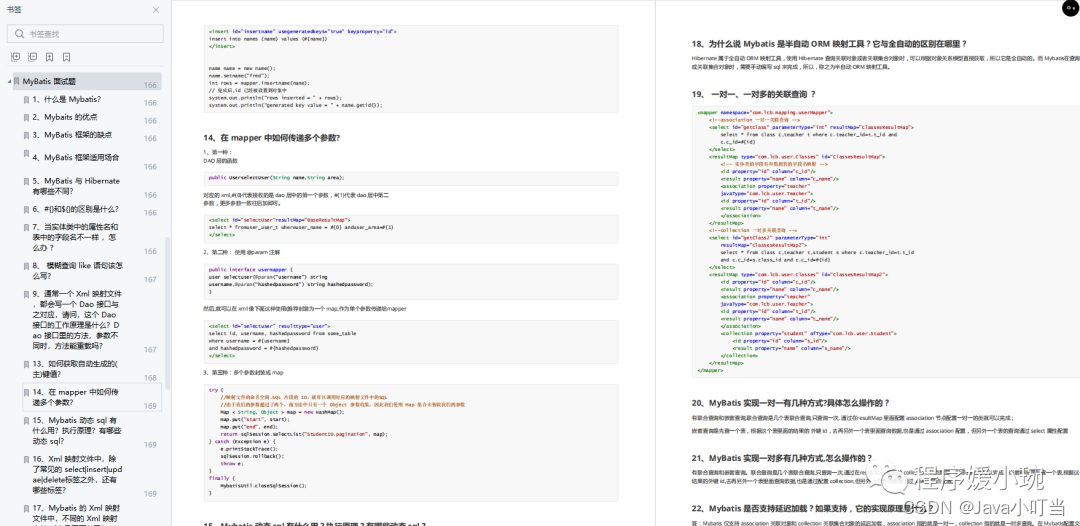1080x526 pixels.
Task: Click the text DAO 层的函数
Action: click(x=220, y=160)
